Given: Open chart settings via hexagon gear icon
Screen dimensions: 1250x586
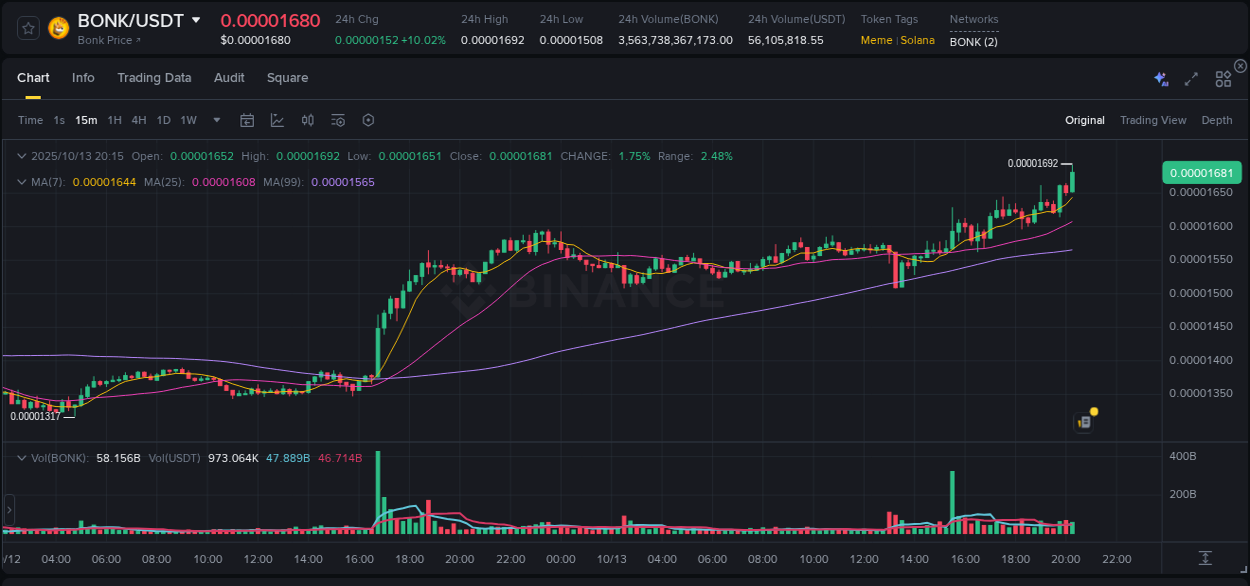Looking at the screenshot, I should (368, 120).
